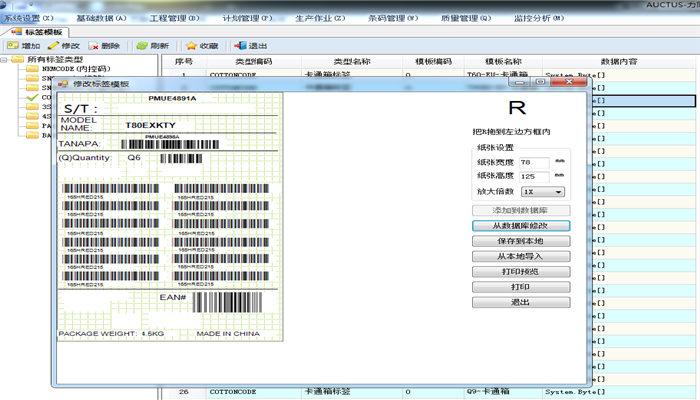Collapse the 所有标签类型 tree root
Image resolution: width=700 pixels, height=400 pixels.
[x=4, y=59]
